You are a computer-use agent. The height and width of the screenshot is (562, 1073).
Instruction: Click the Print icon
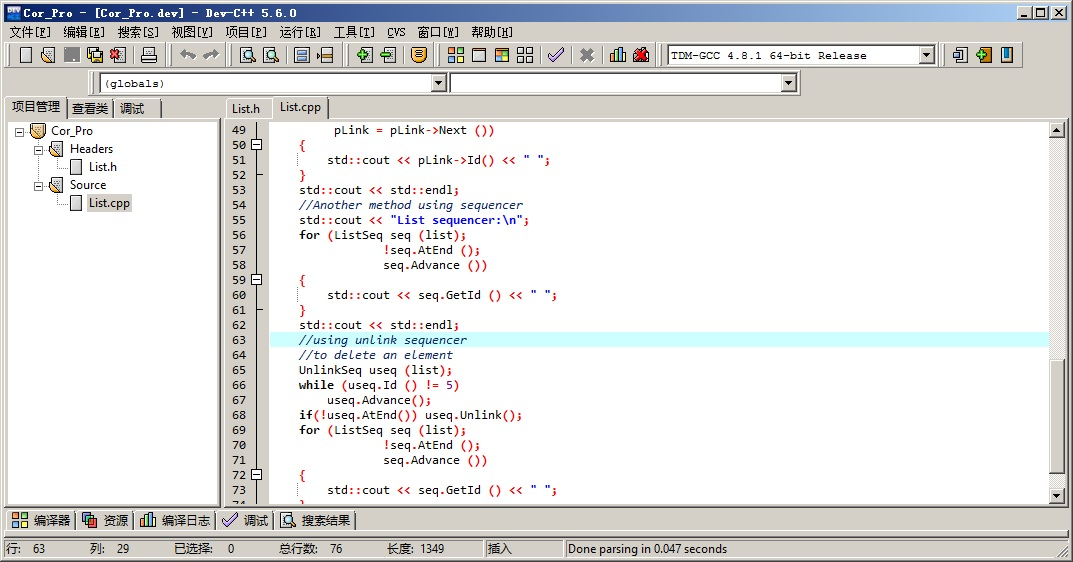click(x=148, y=55)
